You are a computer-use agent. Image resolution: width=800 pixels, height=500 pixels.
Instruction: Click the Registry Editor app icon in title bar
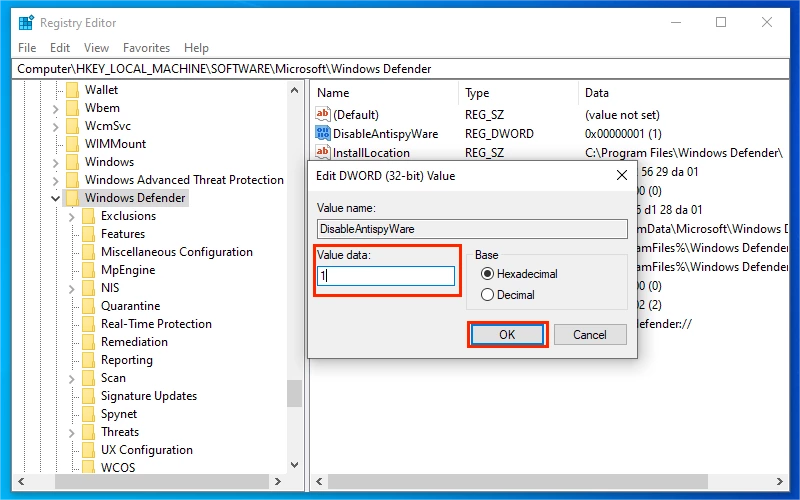[26, 23]
